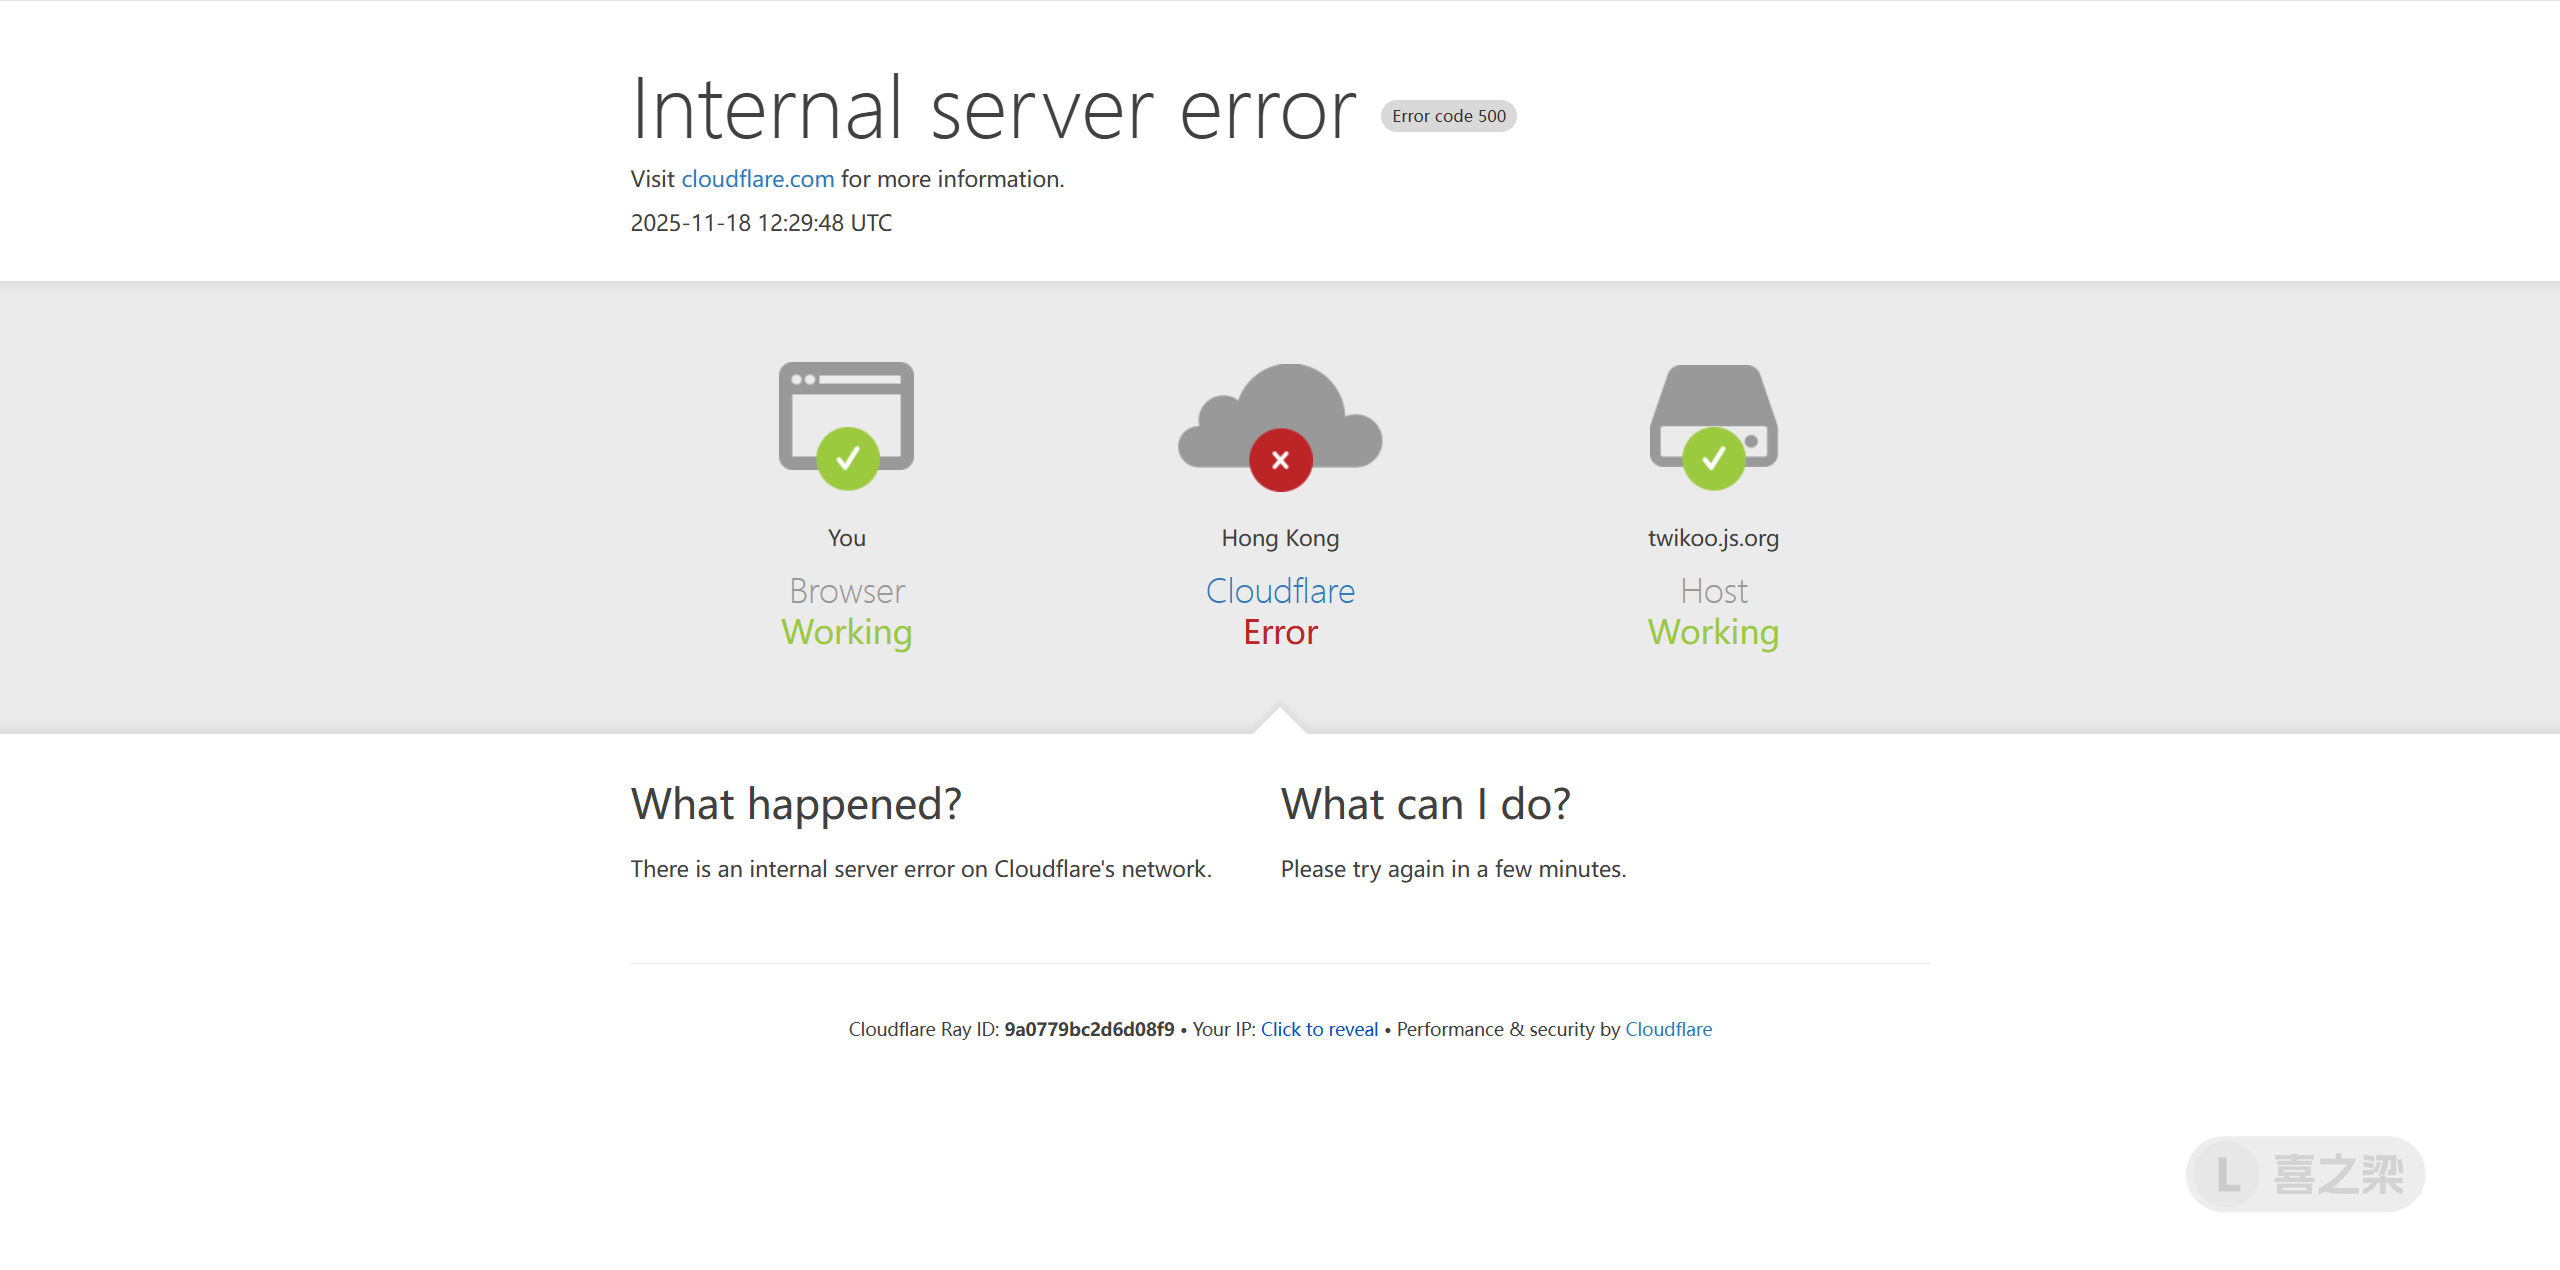Click the red X error badge
This screenshot has width=2560, height=1270.
1280,460
